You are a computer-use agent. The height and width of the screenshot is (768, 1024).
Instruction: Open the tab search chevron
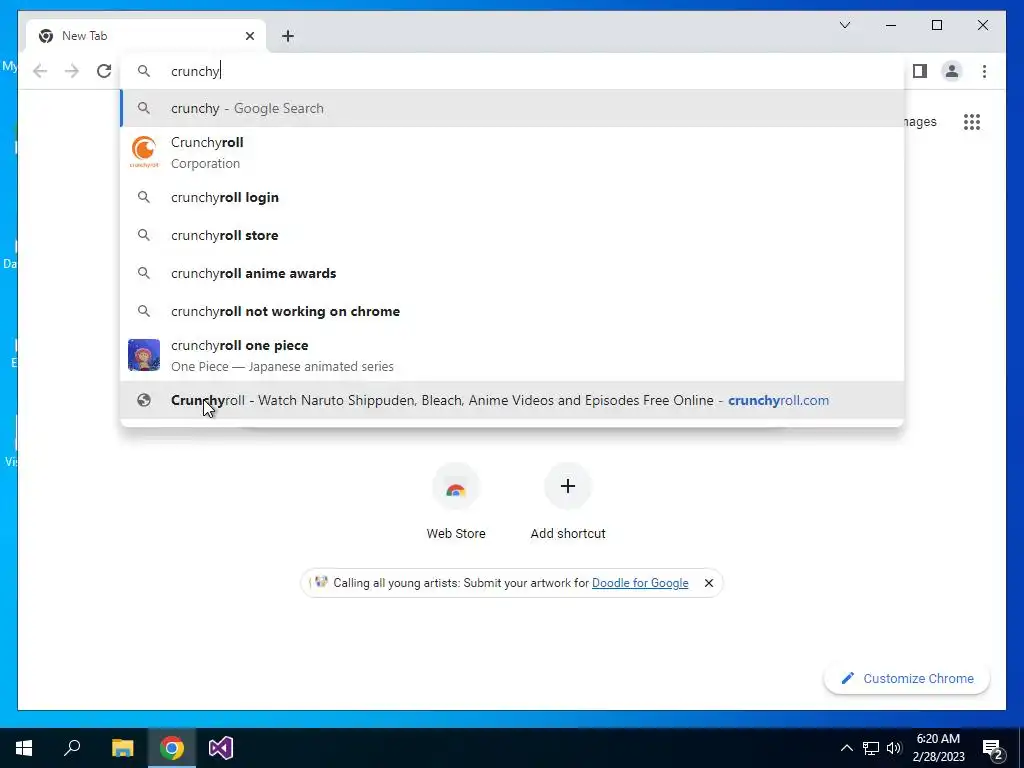pos(844,25)
